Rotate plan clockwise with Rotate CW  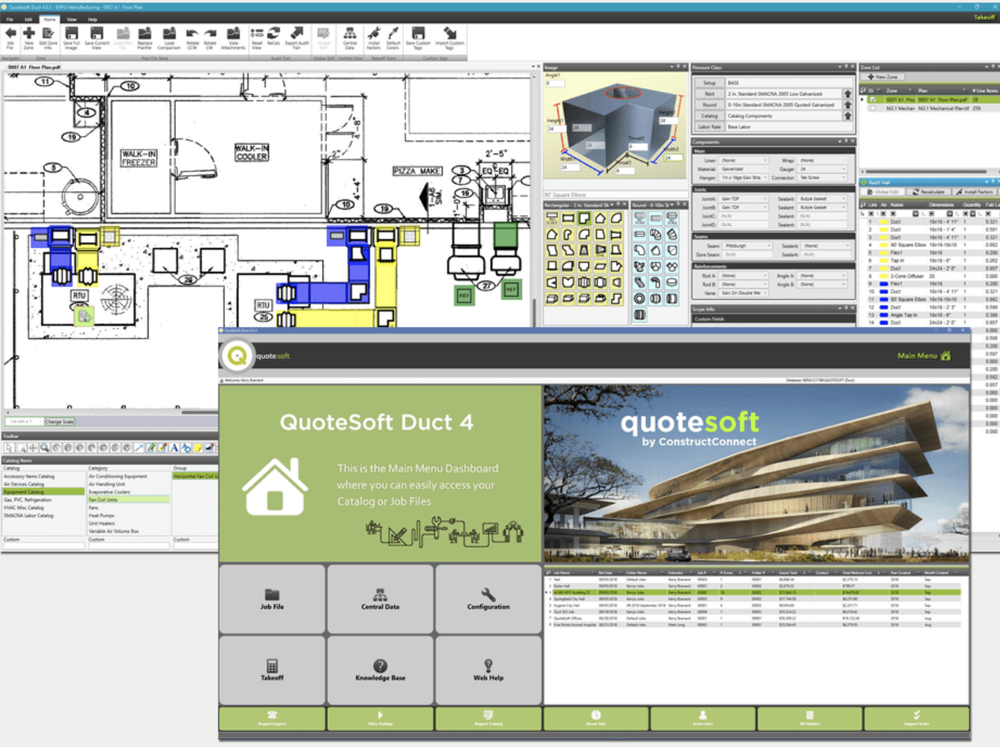pos(209,38)
